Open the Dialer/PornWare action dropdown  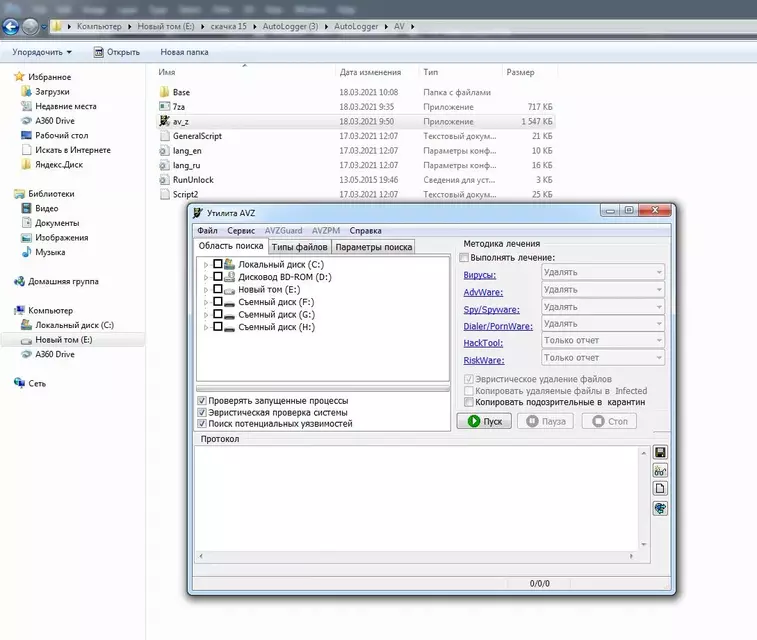click(603, 323)
